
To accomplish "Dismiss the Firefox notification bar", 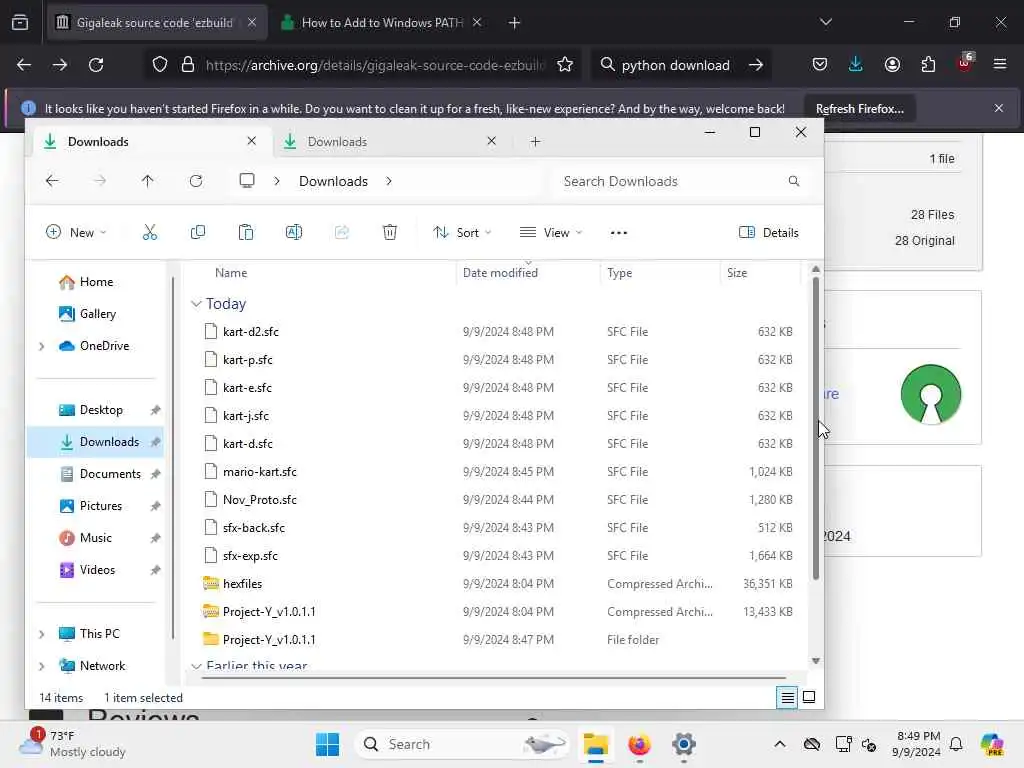I will tap(999, 108).
